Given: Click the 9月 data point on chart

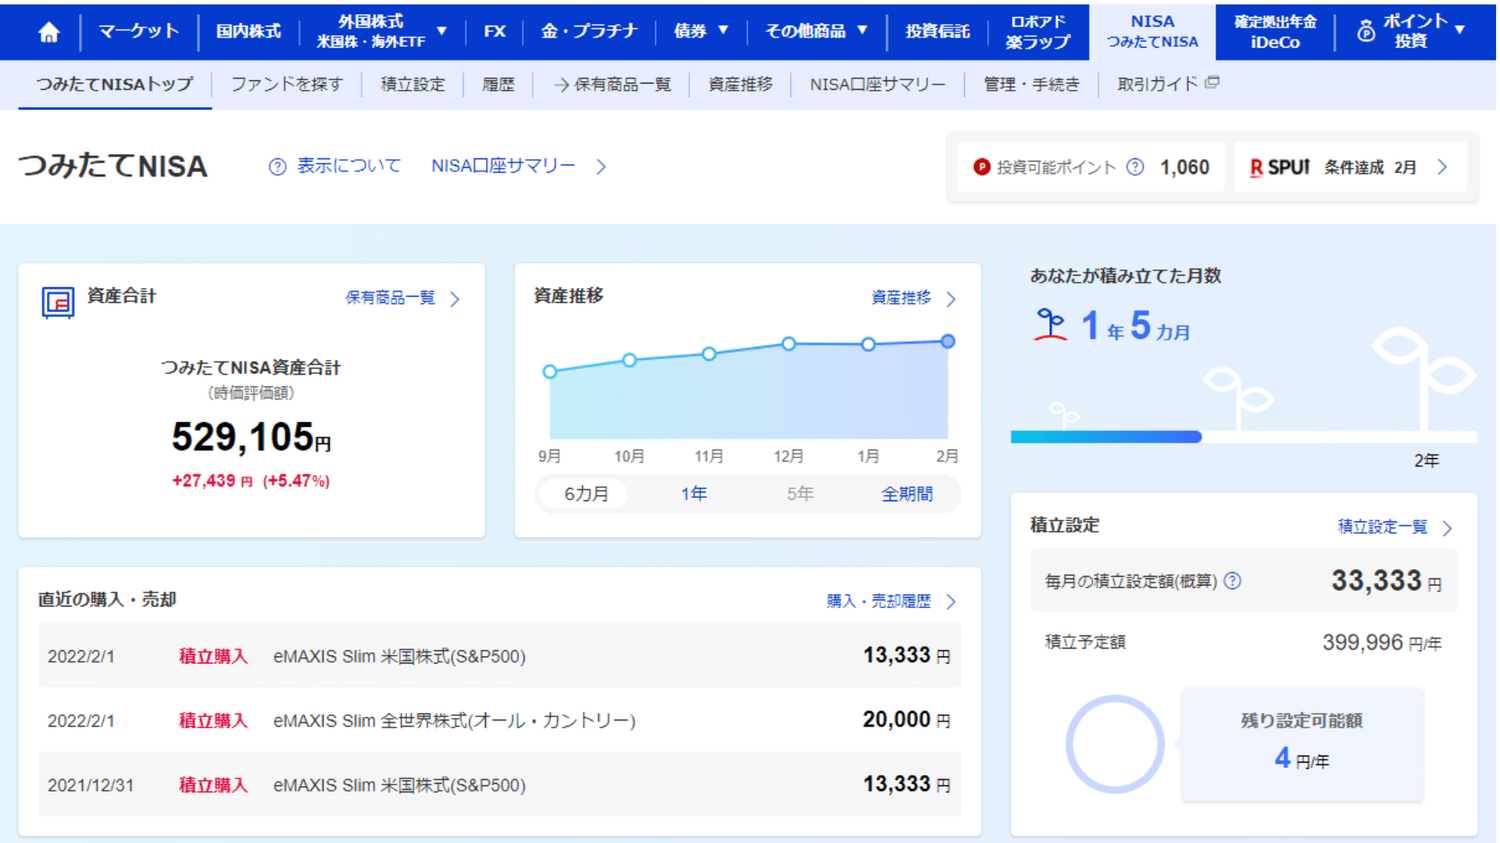Looking at the screenshot, I should [550, 372].
